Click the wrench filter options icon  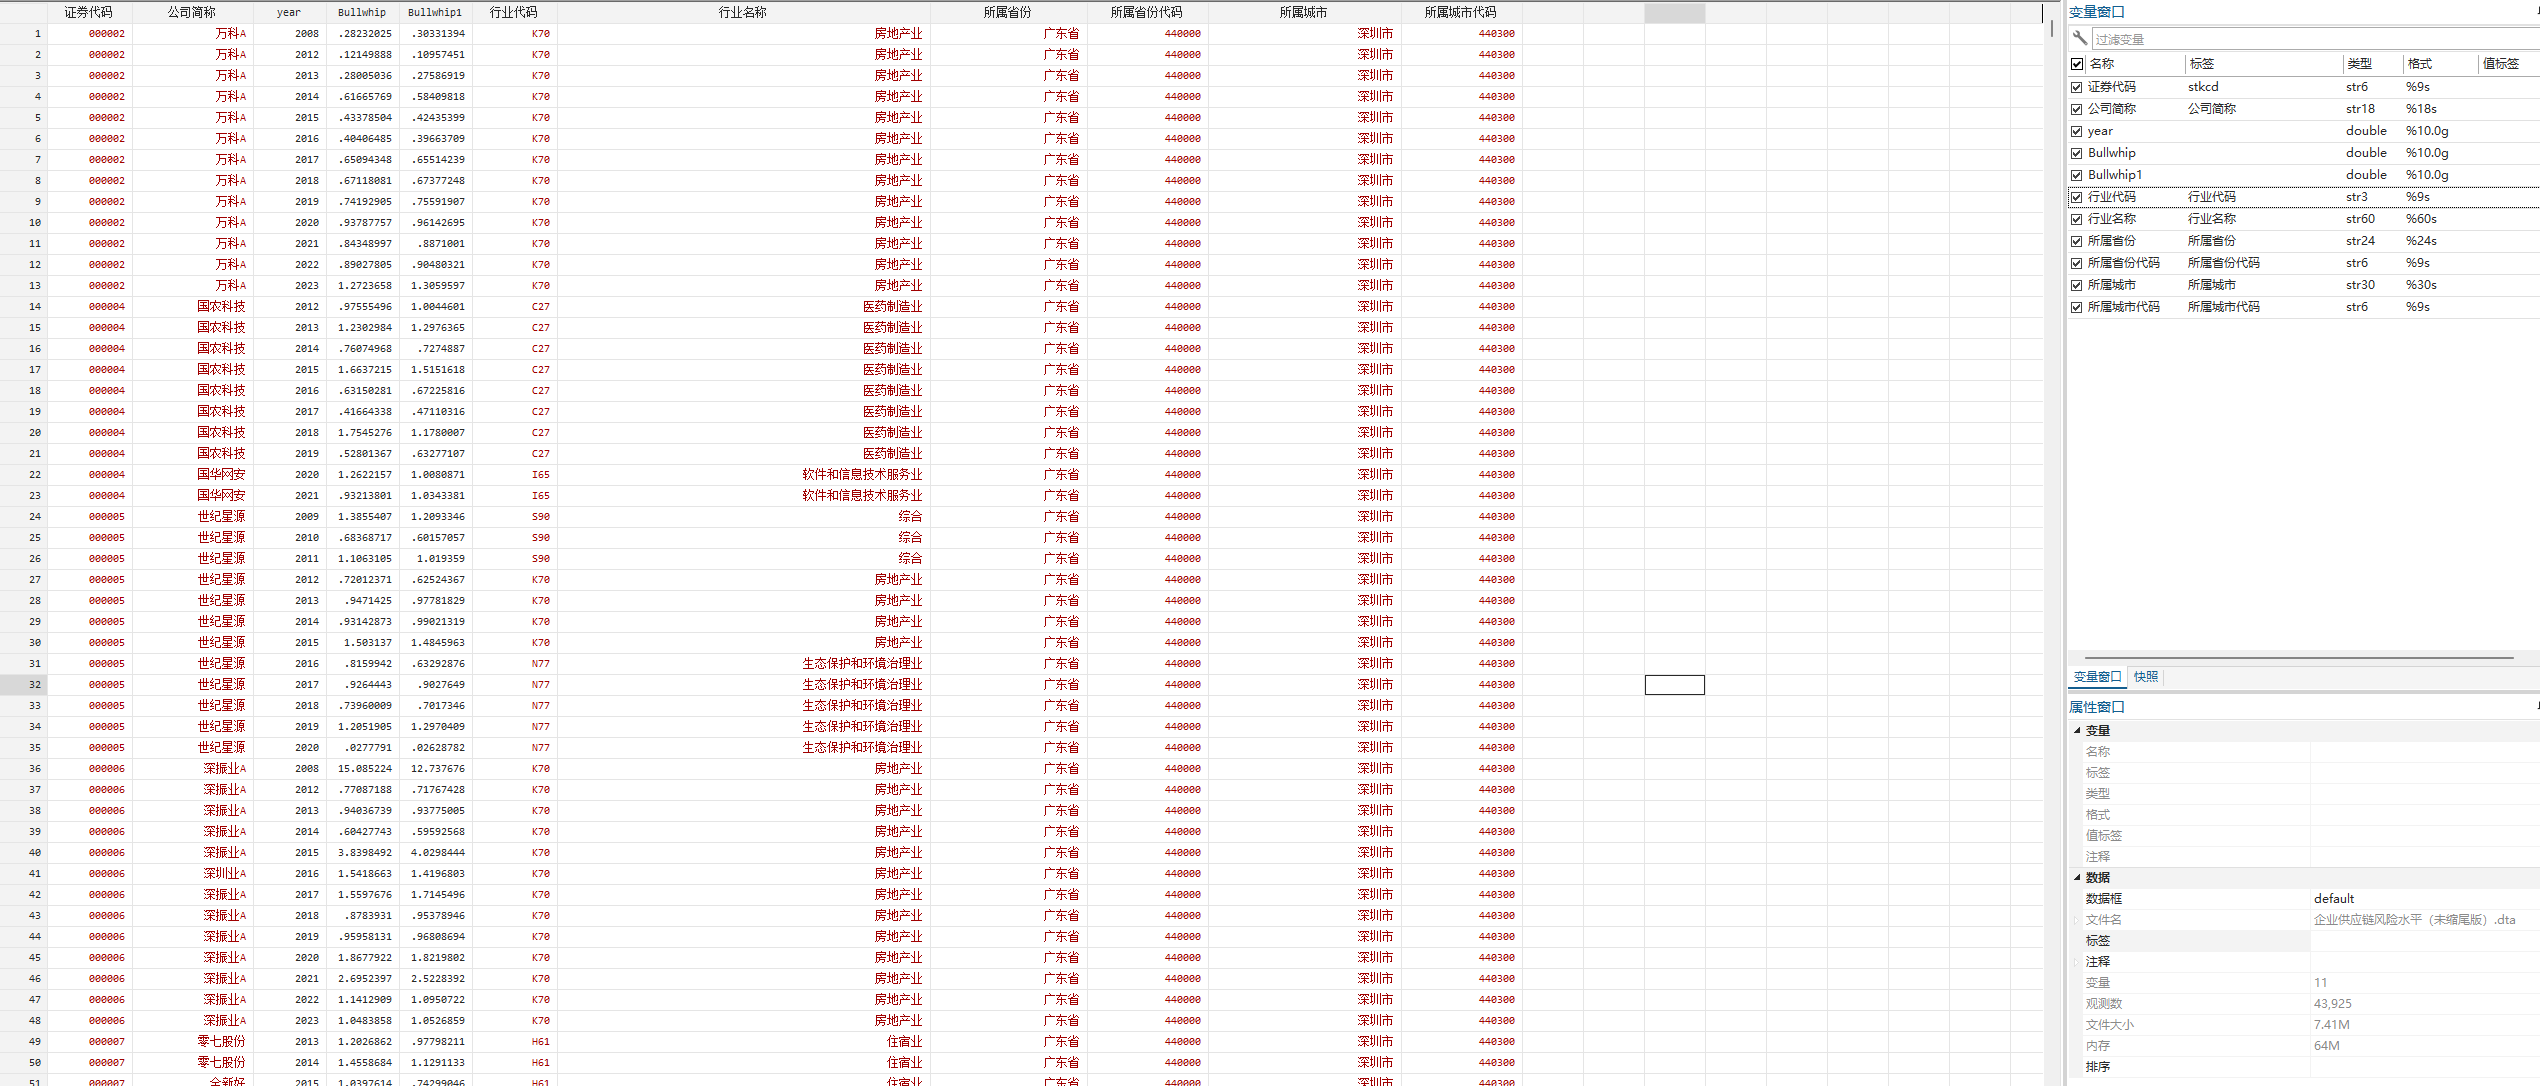coord(2080,38)
